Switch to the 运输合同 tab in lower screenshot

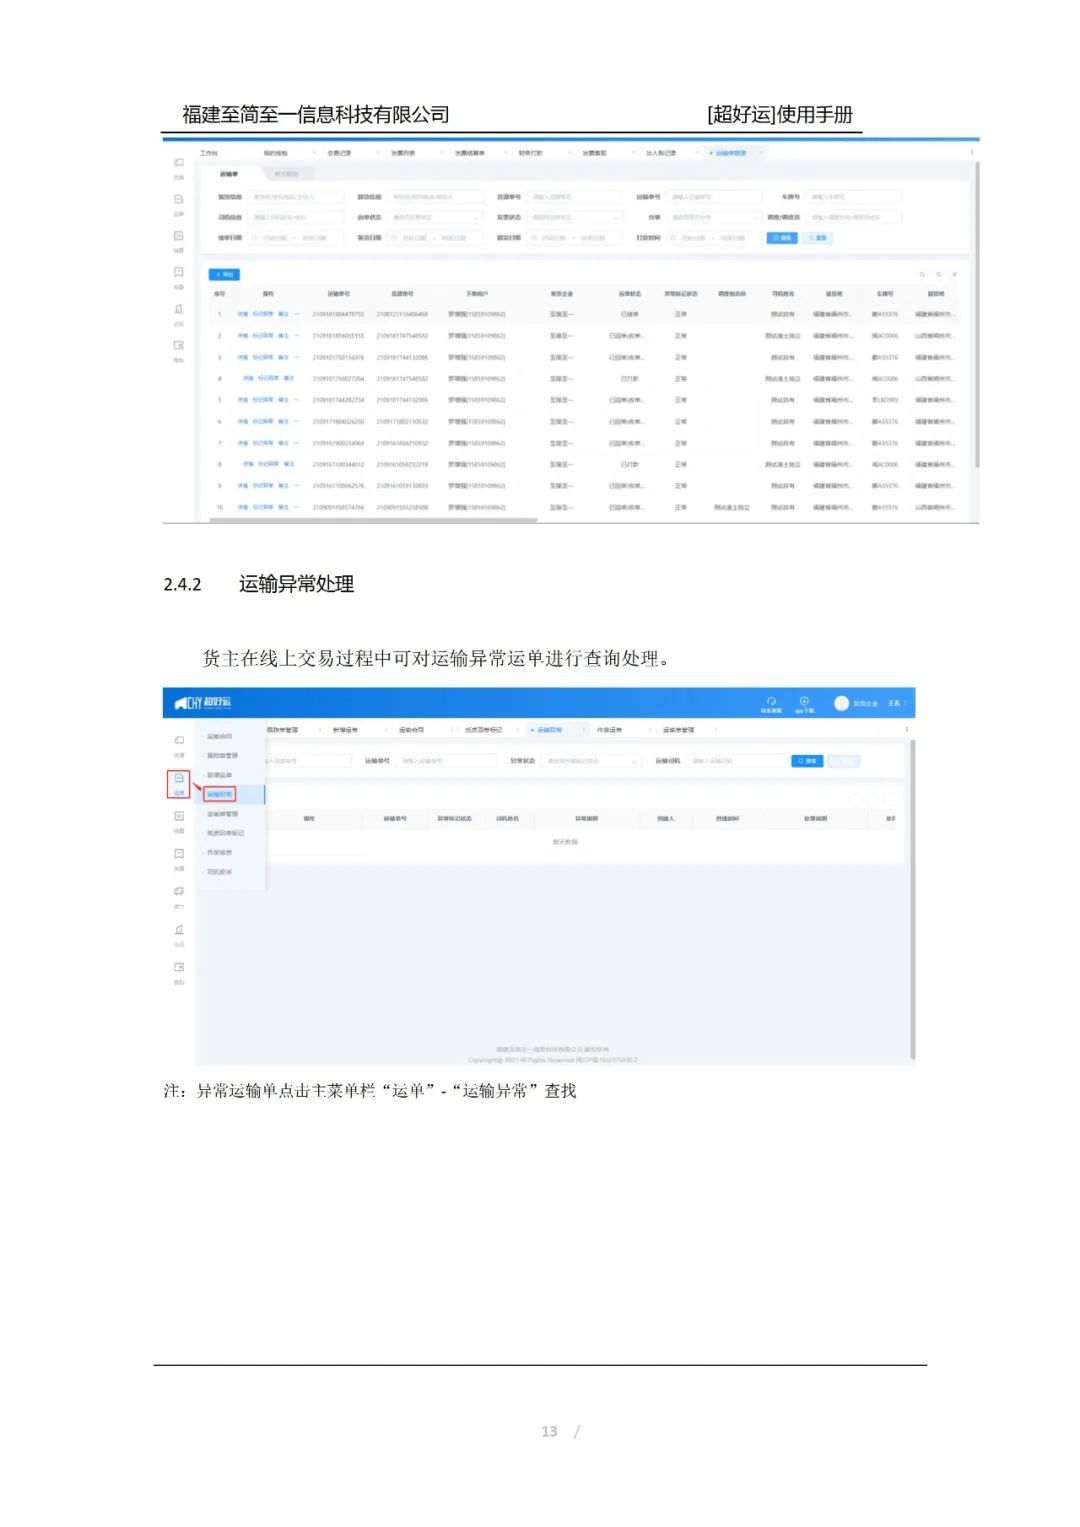pyautogui.click(x=411, y=730)
